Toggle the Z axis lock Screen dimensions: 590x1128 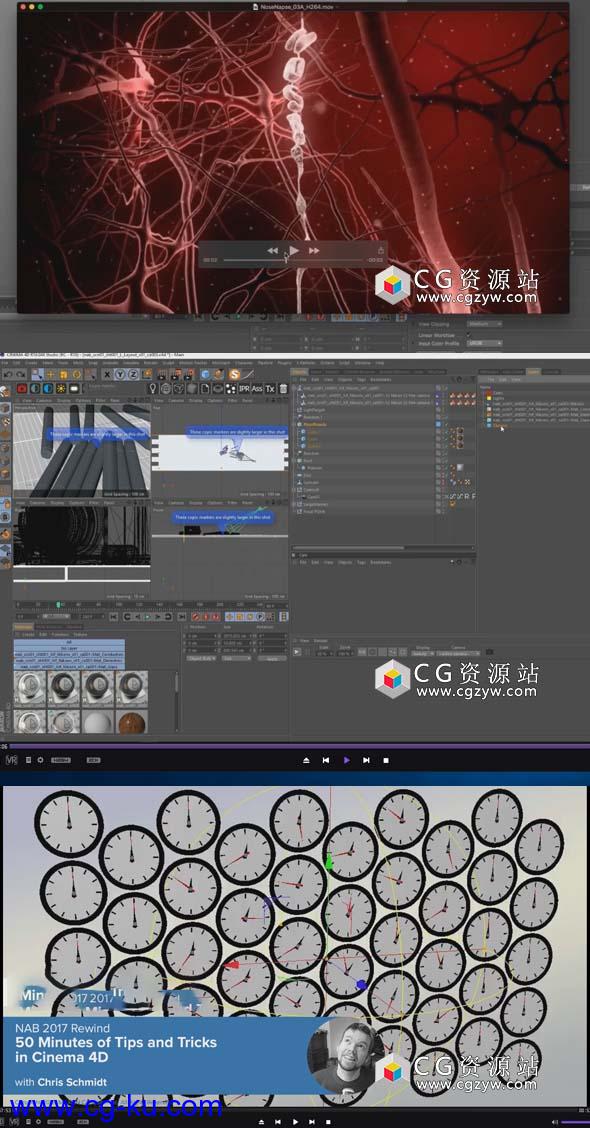coord(133,374)
